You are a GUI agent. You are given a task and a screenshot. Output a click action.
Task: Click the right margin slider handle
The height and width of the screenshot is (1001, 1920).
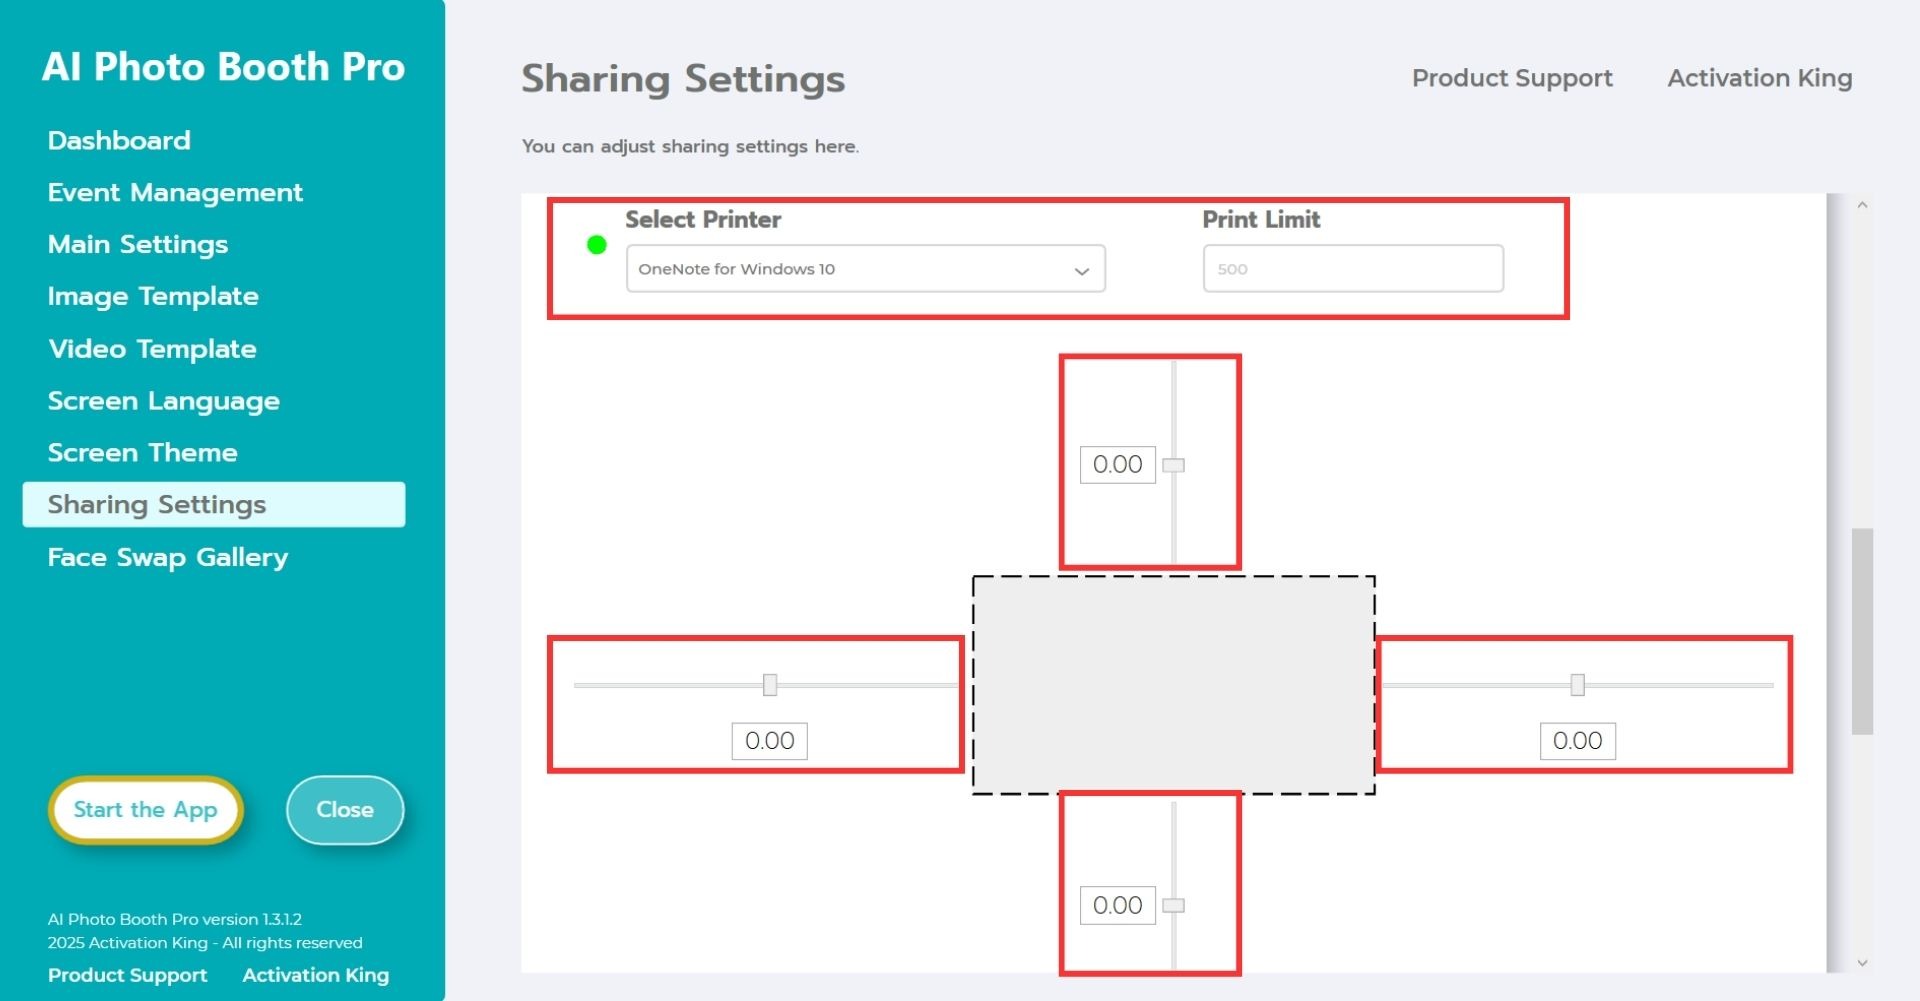click(x=1577, y=685)
